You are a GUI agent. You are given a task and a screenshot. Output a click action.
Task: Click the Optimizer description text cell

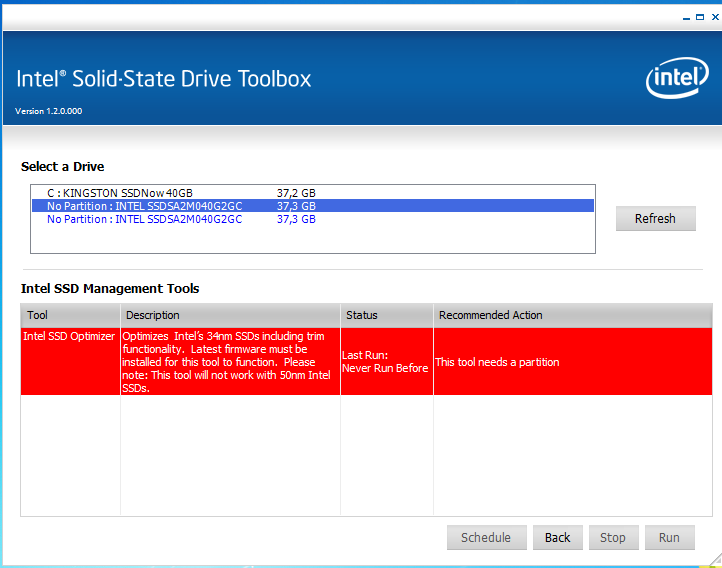coord(230,361)
